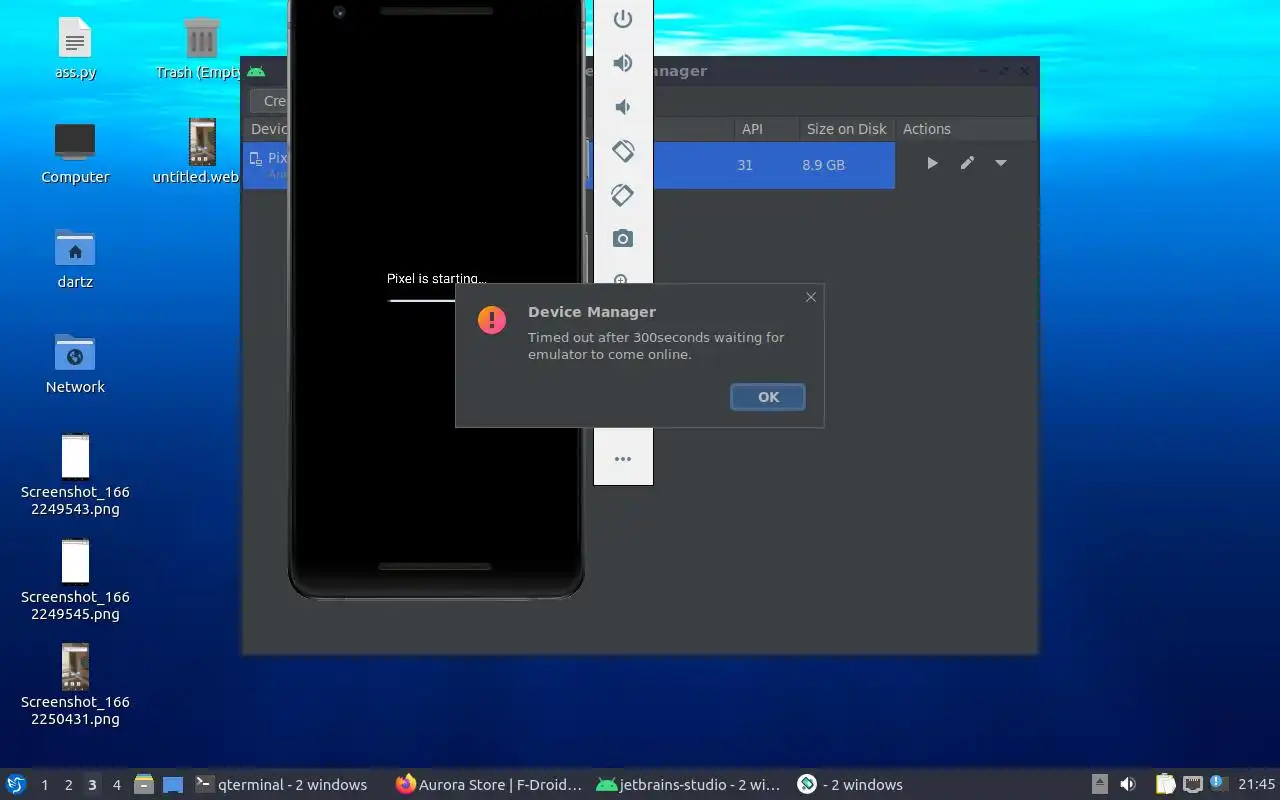
Task: Edit the Pixel device with pencil icon
Action: pos(967,163)
